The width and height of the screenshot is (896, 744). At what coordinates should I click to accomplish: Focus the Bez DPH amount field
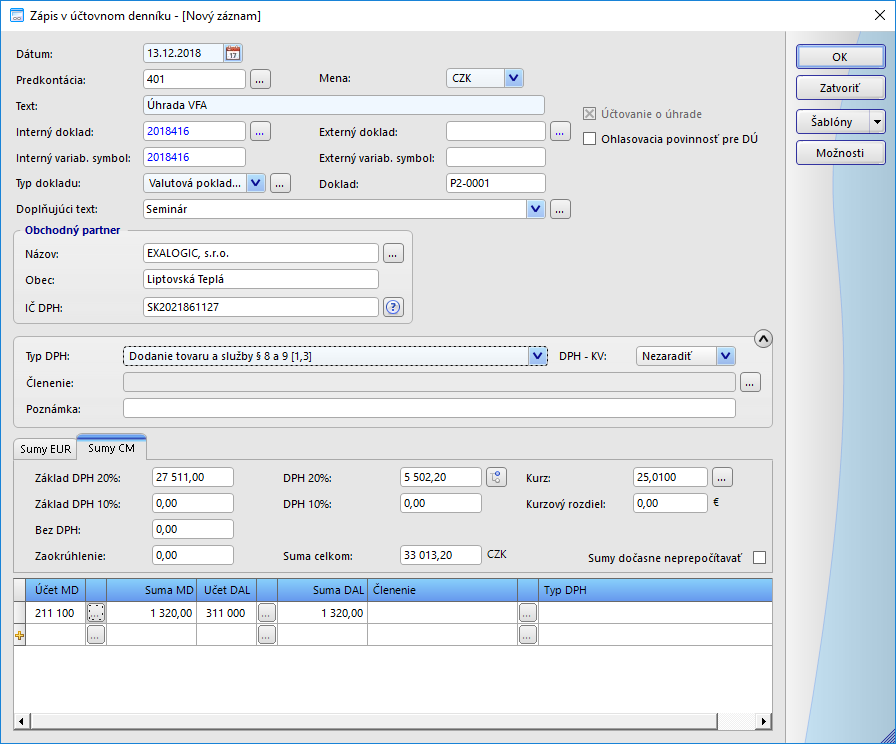click(193, 529)
